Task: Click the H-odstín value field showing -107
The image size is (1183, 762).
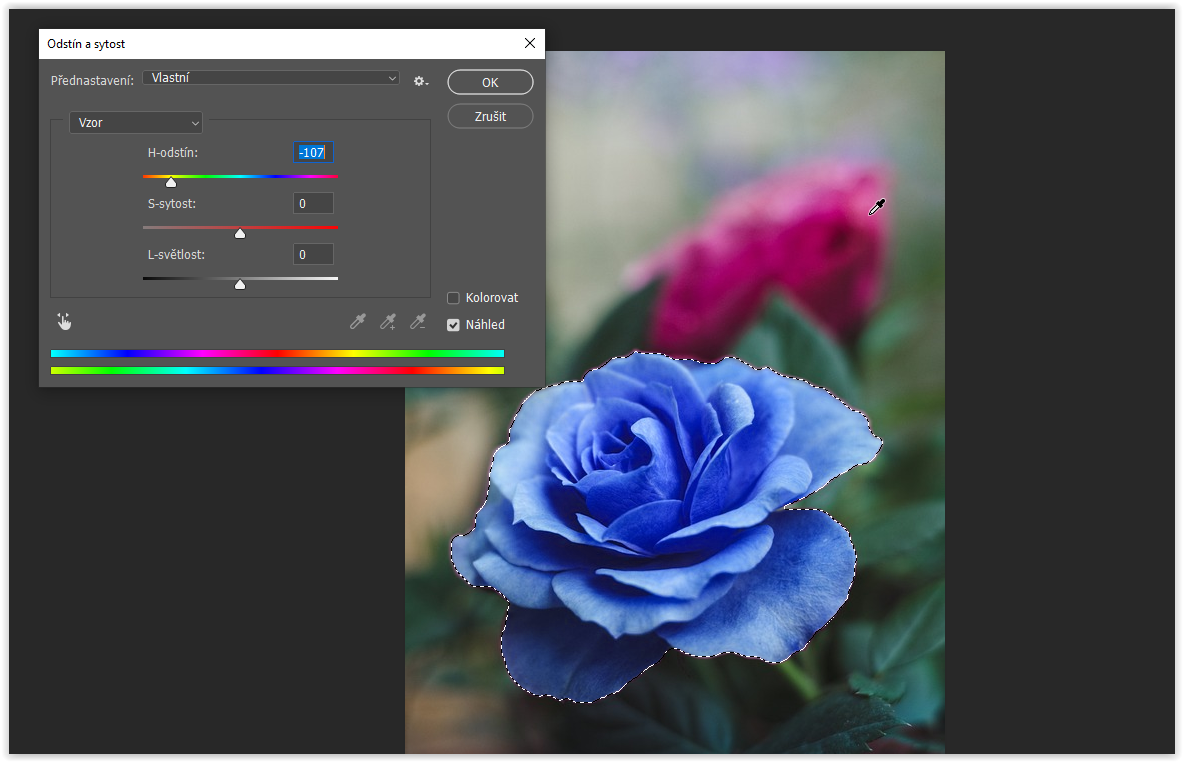Action: point(313,152)
